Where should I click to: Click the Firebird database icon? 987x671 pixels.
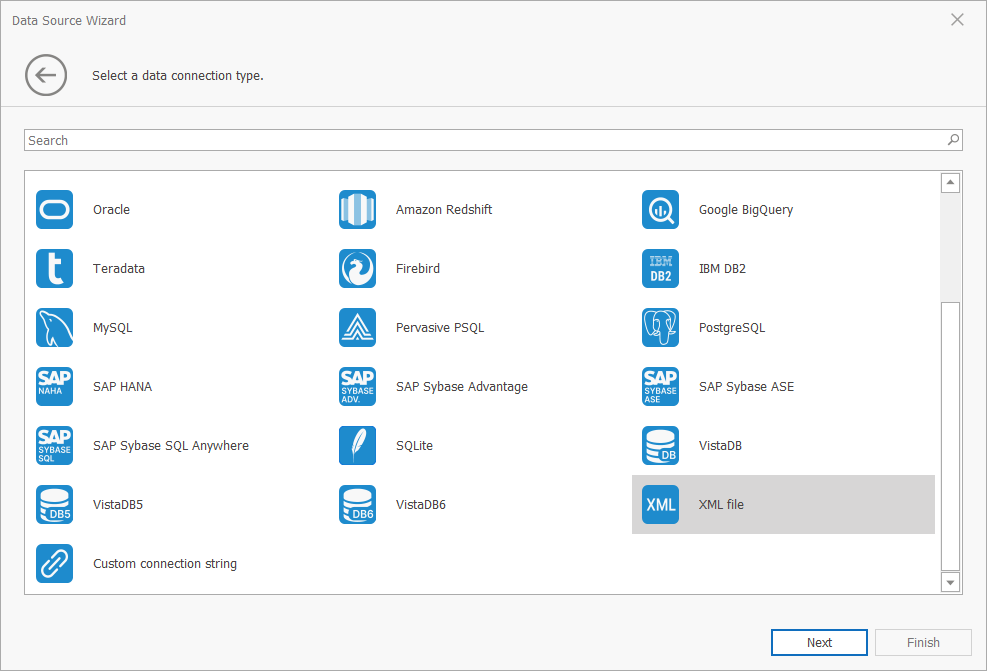[x=357, y=269]
